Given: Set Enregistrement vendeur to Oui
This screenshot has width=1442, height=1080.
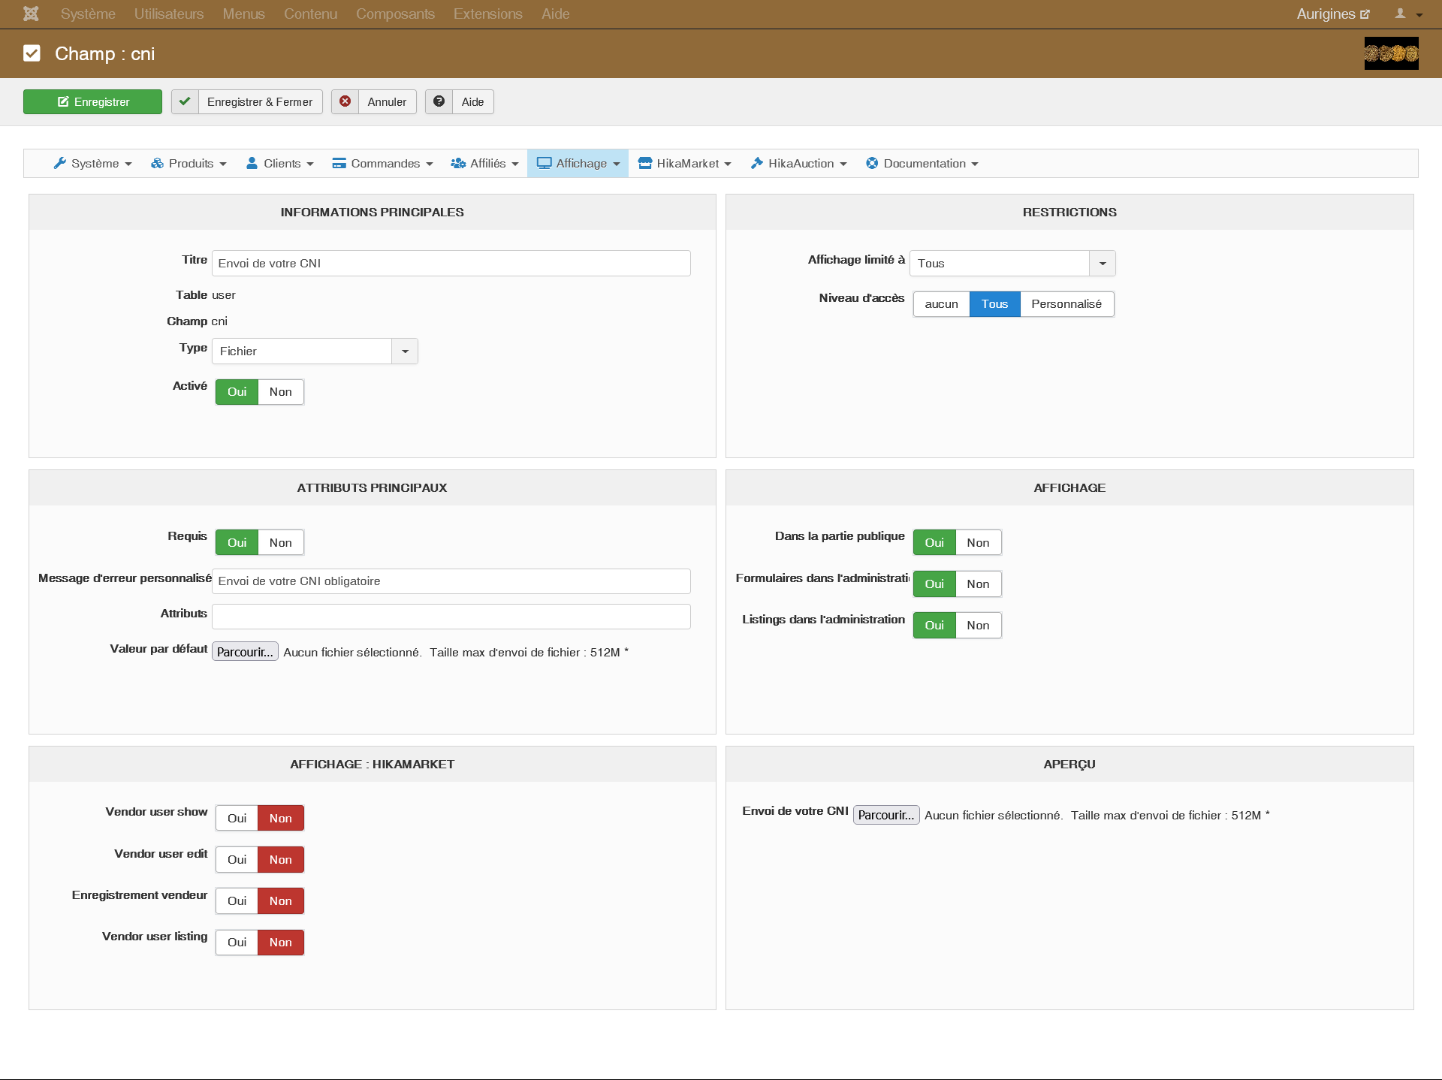Looking at the screenshot, I should point(237,901).
